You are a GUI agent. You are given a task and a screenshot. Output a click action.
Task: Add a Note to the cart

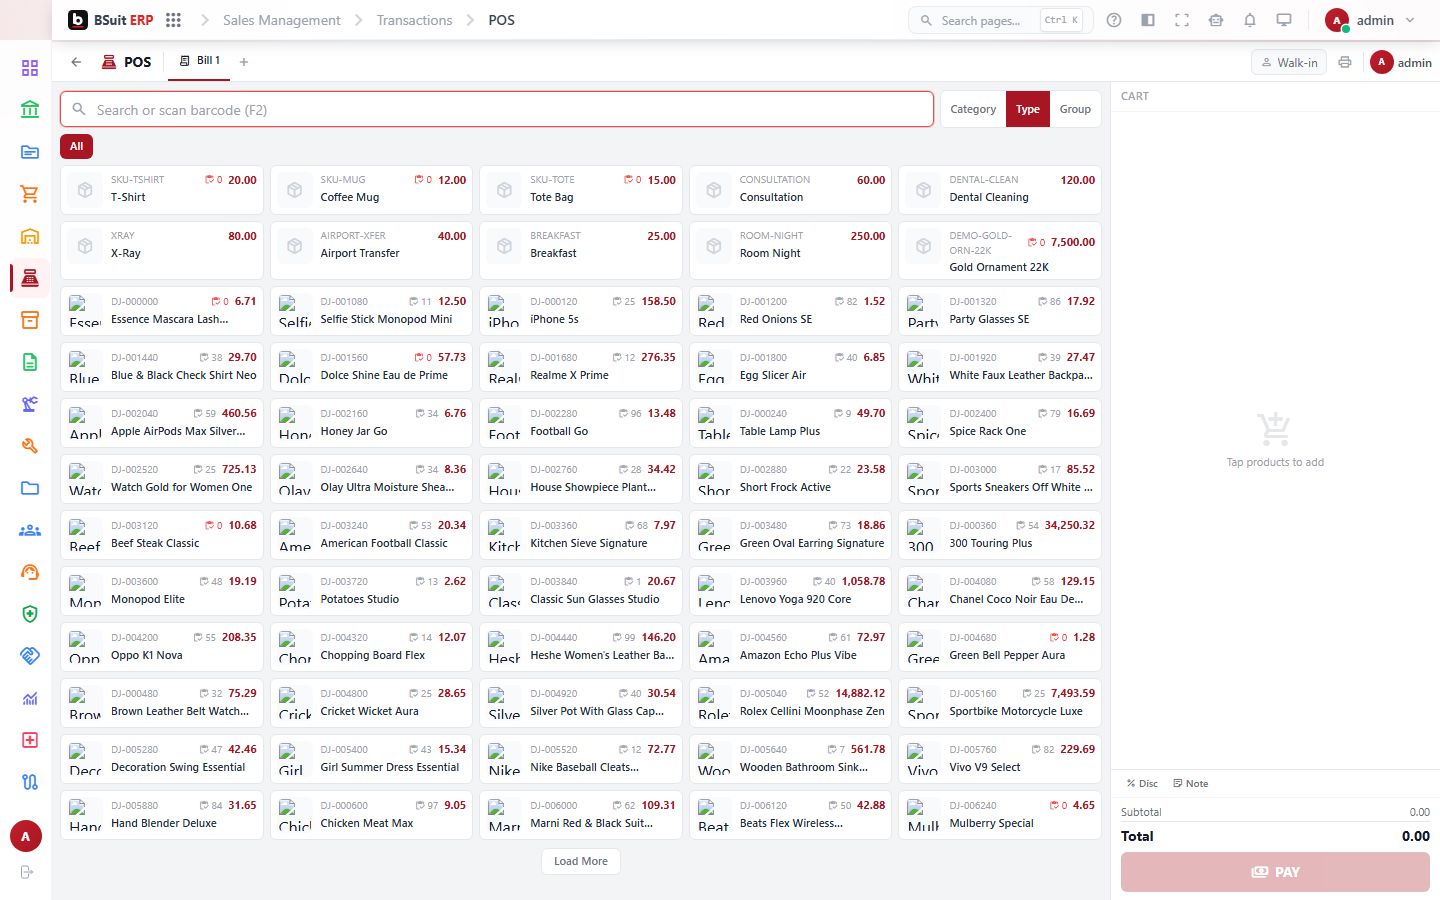[x=1191, y=784]
